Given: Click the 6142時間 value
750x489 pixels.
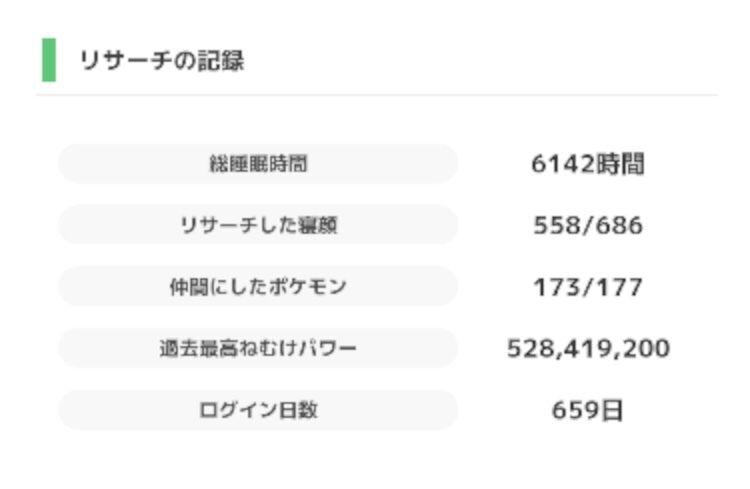Looking at the screenshot, I should click(588, 164).
